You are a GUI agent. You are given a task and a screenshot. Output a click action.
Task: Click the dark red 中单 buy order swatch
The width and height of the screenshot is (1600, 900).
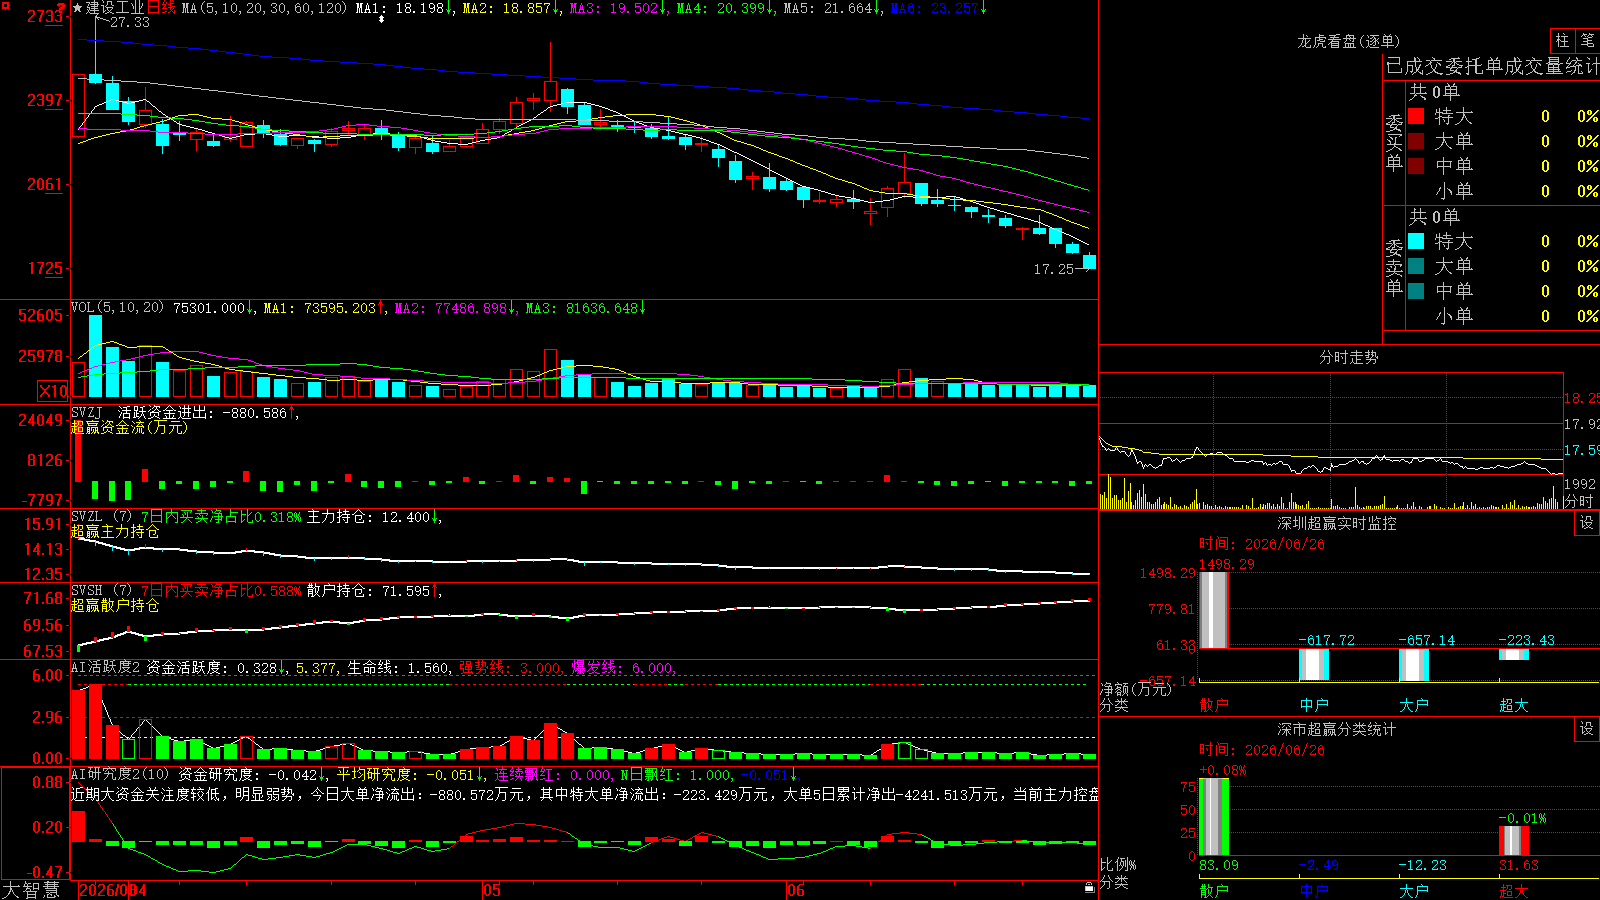point(1416,165)
